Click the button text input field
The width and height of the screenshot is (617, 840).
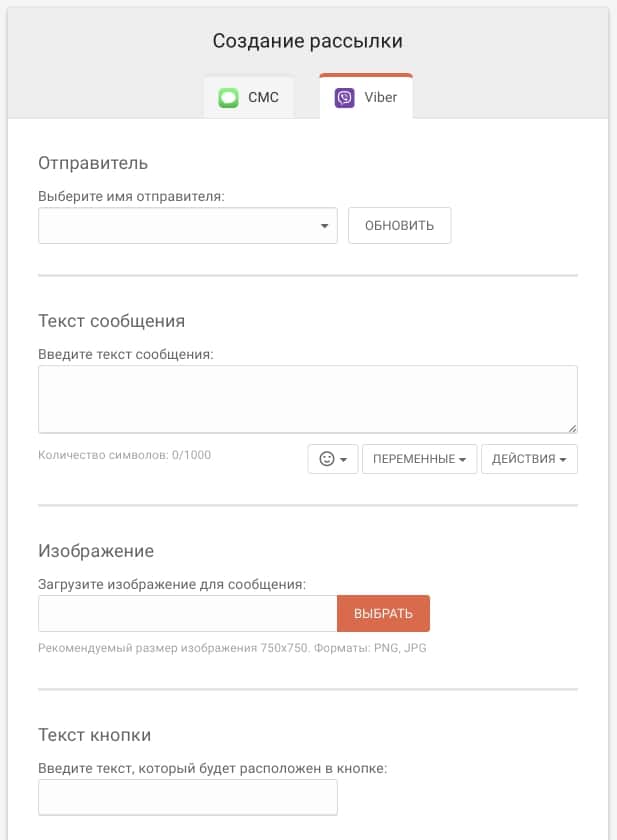(x=187, y=797)
